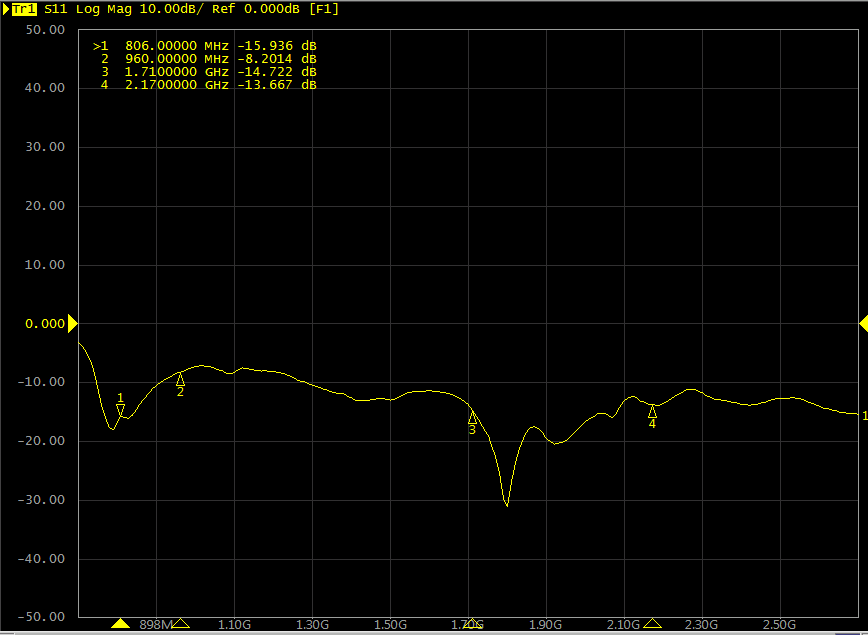Click marker 3 triangle on the trace
The image size is (868, 635).
tap(472, 417)
